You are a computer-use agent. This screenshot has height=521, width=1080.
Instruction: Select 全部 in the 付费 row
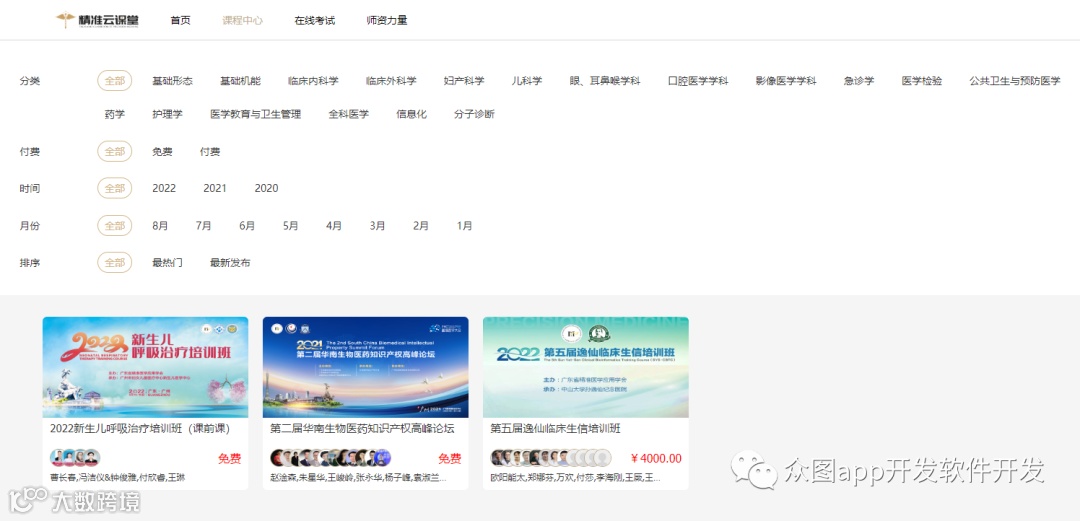[114, 152]
